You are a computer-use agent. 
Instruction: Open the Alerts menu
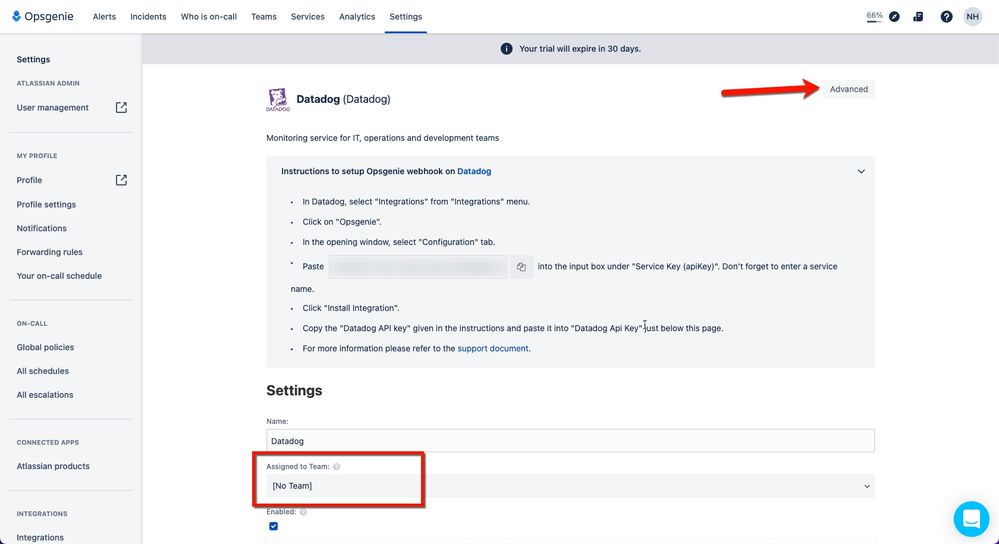104,17
